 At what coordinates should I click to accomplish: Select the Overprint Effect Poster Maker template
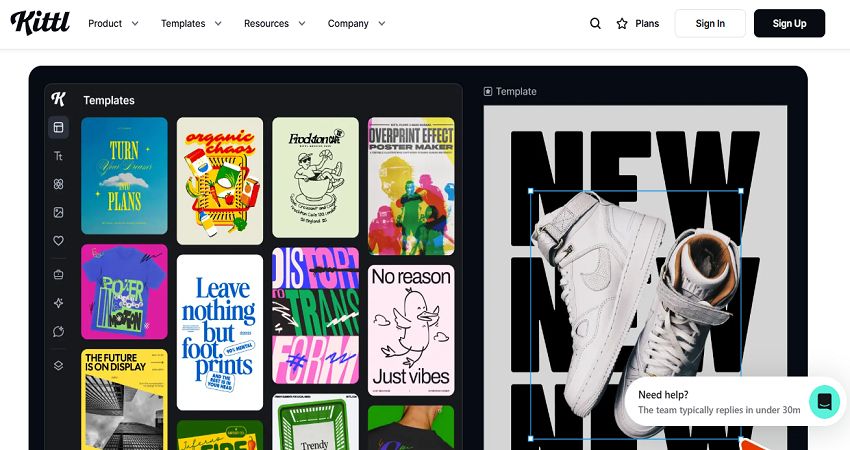tap(411, 186)
